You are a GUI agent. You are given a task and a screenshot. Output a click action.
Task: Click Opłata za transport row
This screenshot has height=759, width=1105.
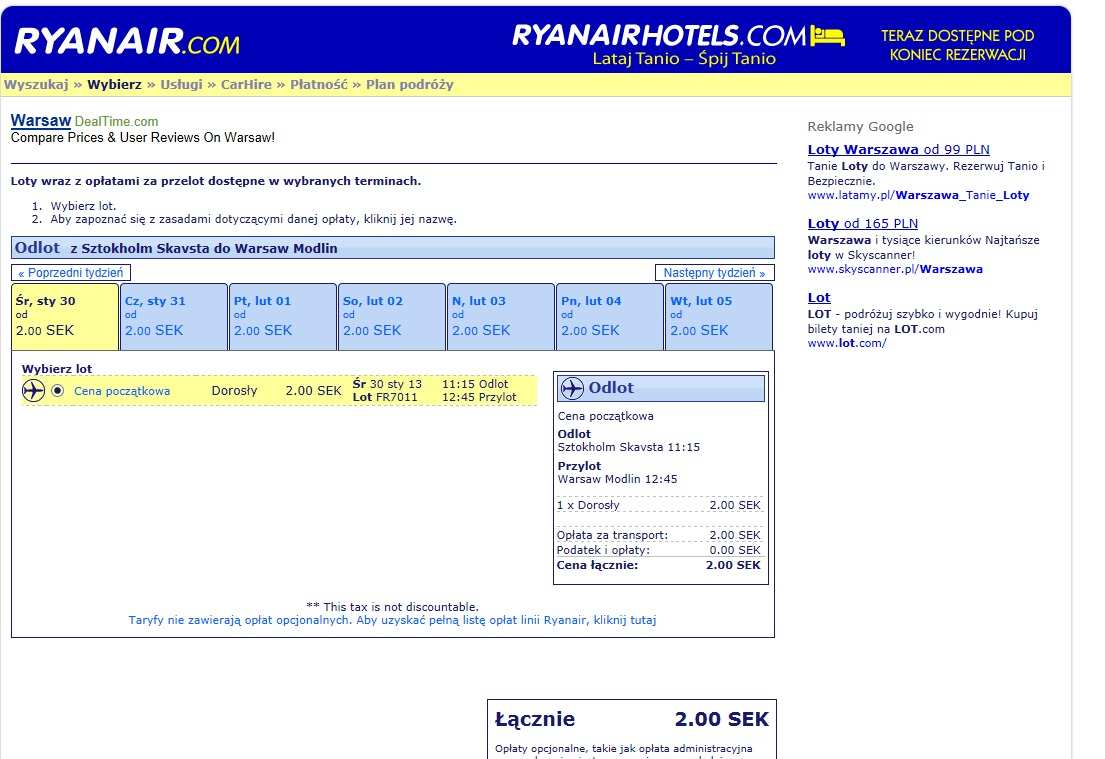[x=659, y=535]
